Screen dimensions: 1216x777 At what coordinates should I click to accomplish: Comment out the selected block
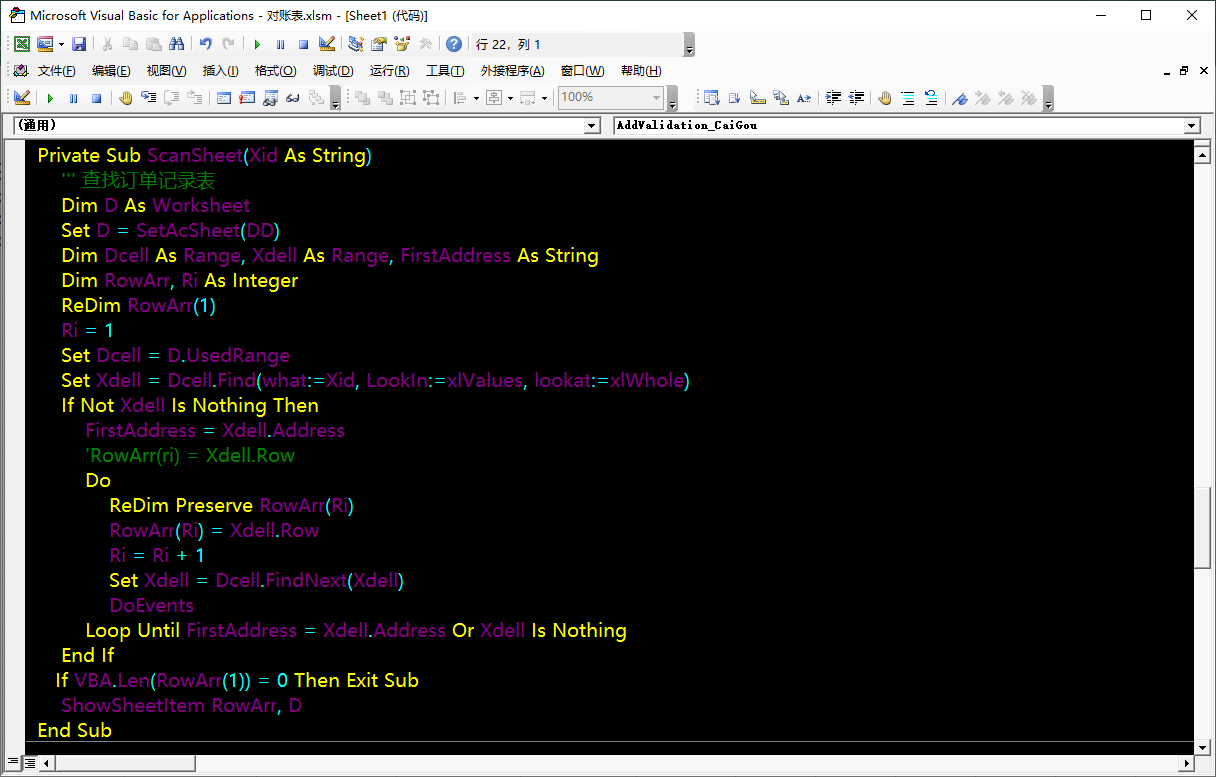click(x=908, y=98)
